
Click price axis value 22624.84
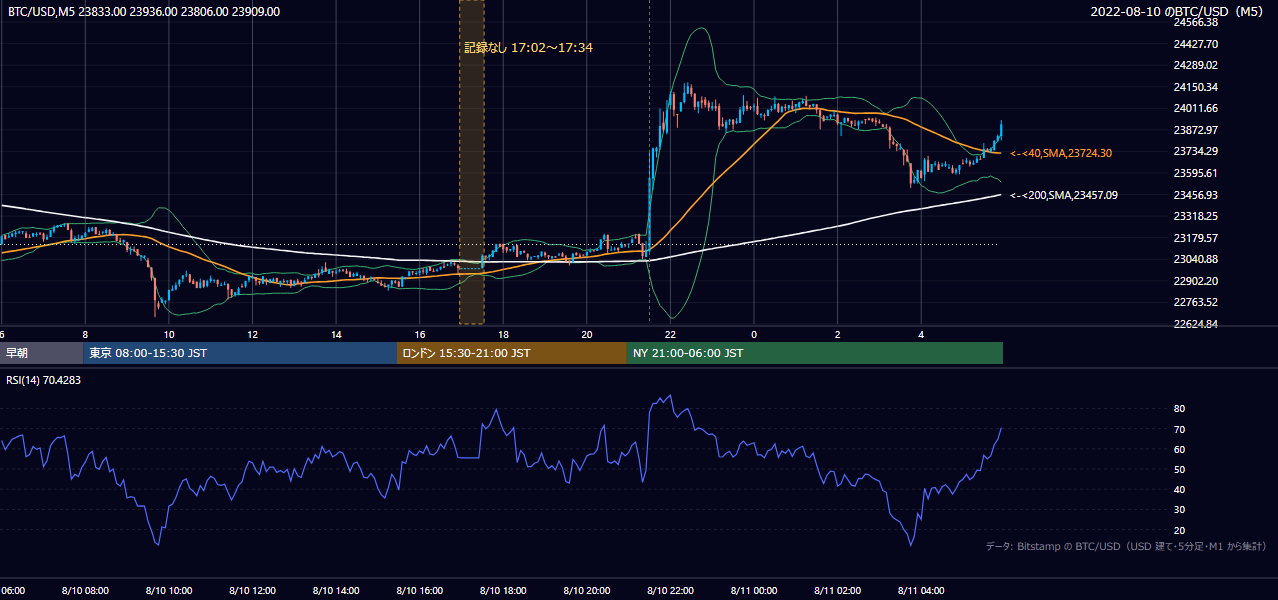[x=1196, y=324]
